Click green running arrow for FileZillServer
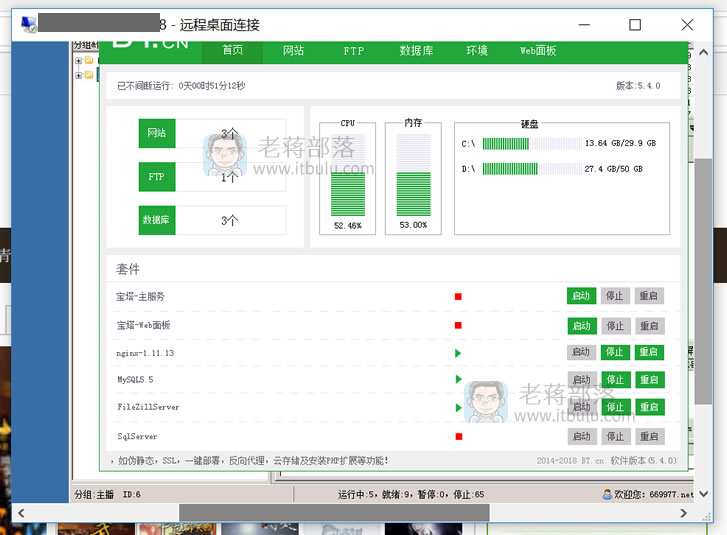 [459, 408]
